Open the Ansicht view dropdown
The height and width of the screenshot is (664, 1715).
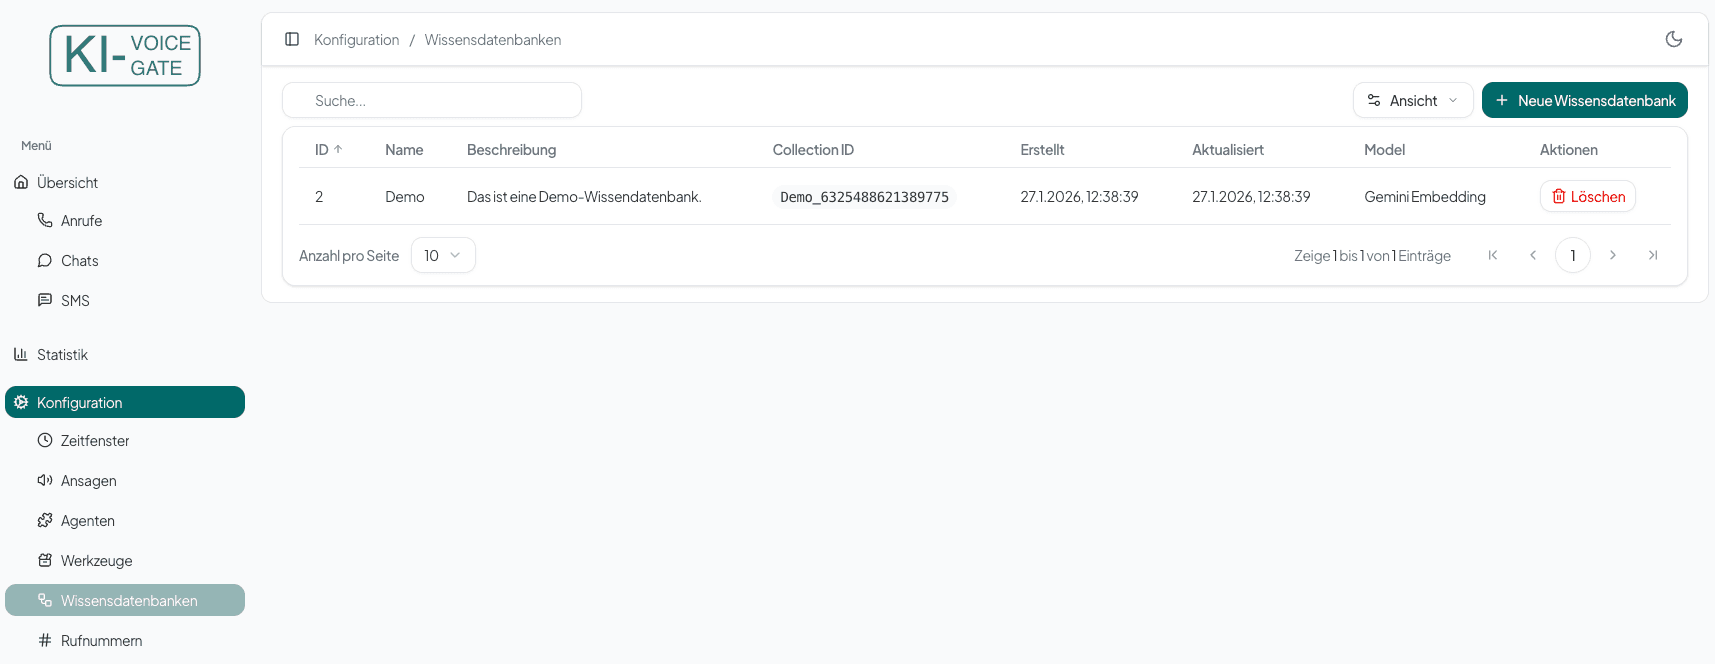1413,100
